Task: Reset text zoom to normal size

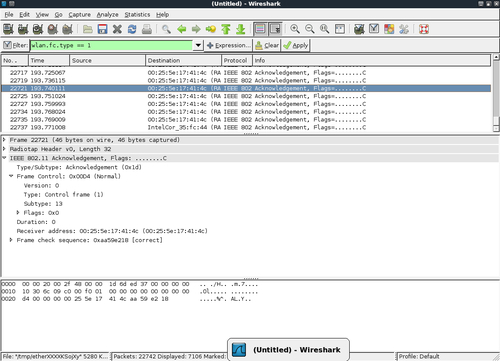Action: [324, 29]
